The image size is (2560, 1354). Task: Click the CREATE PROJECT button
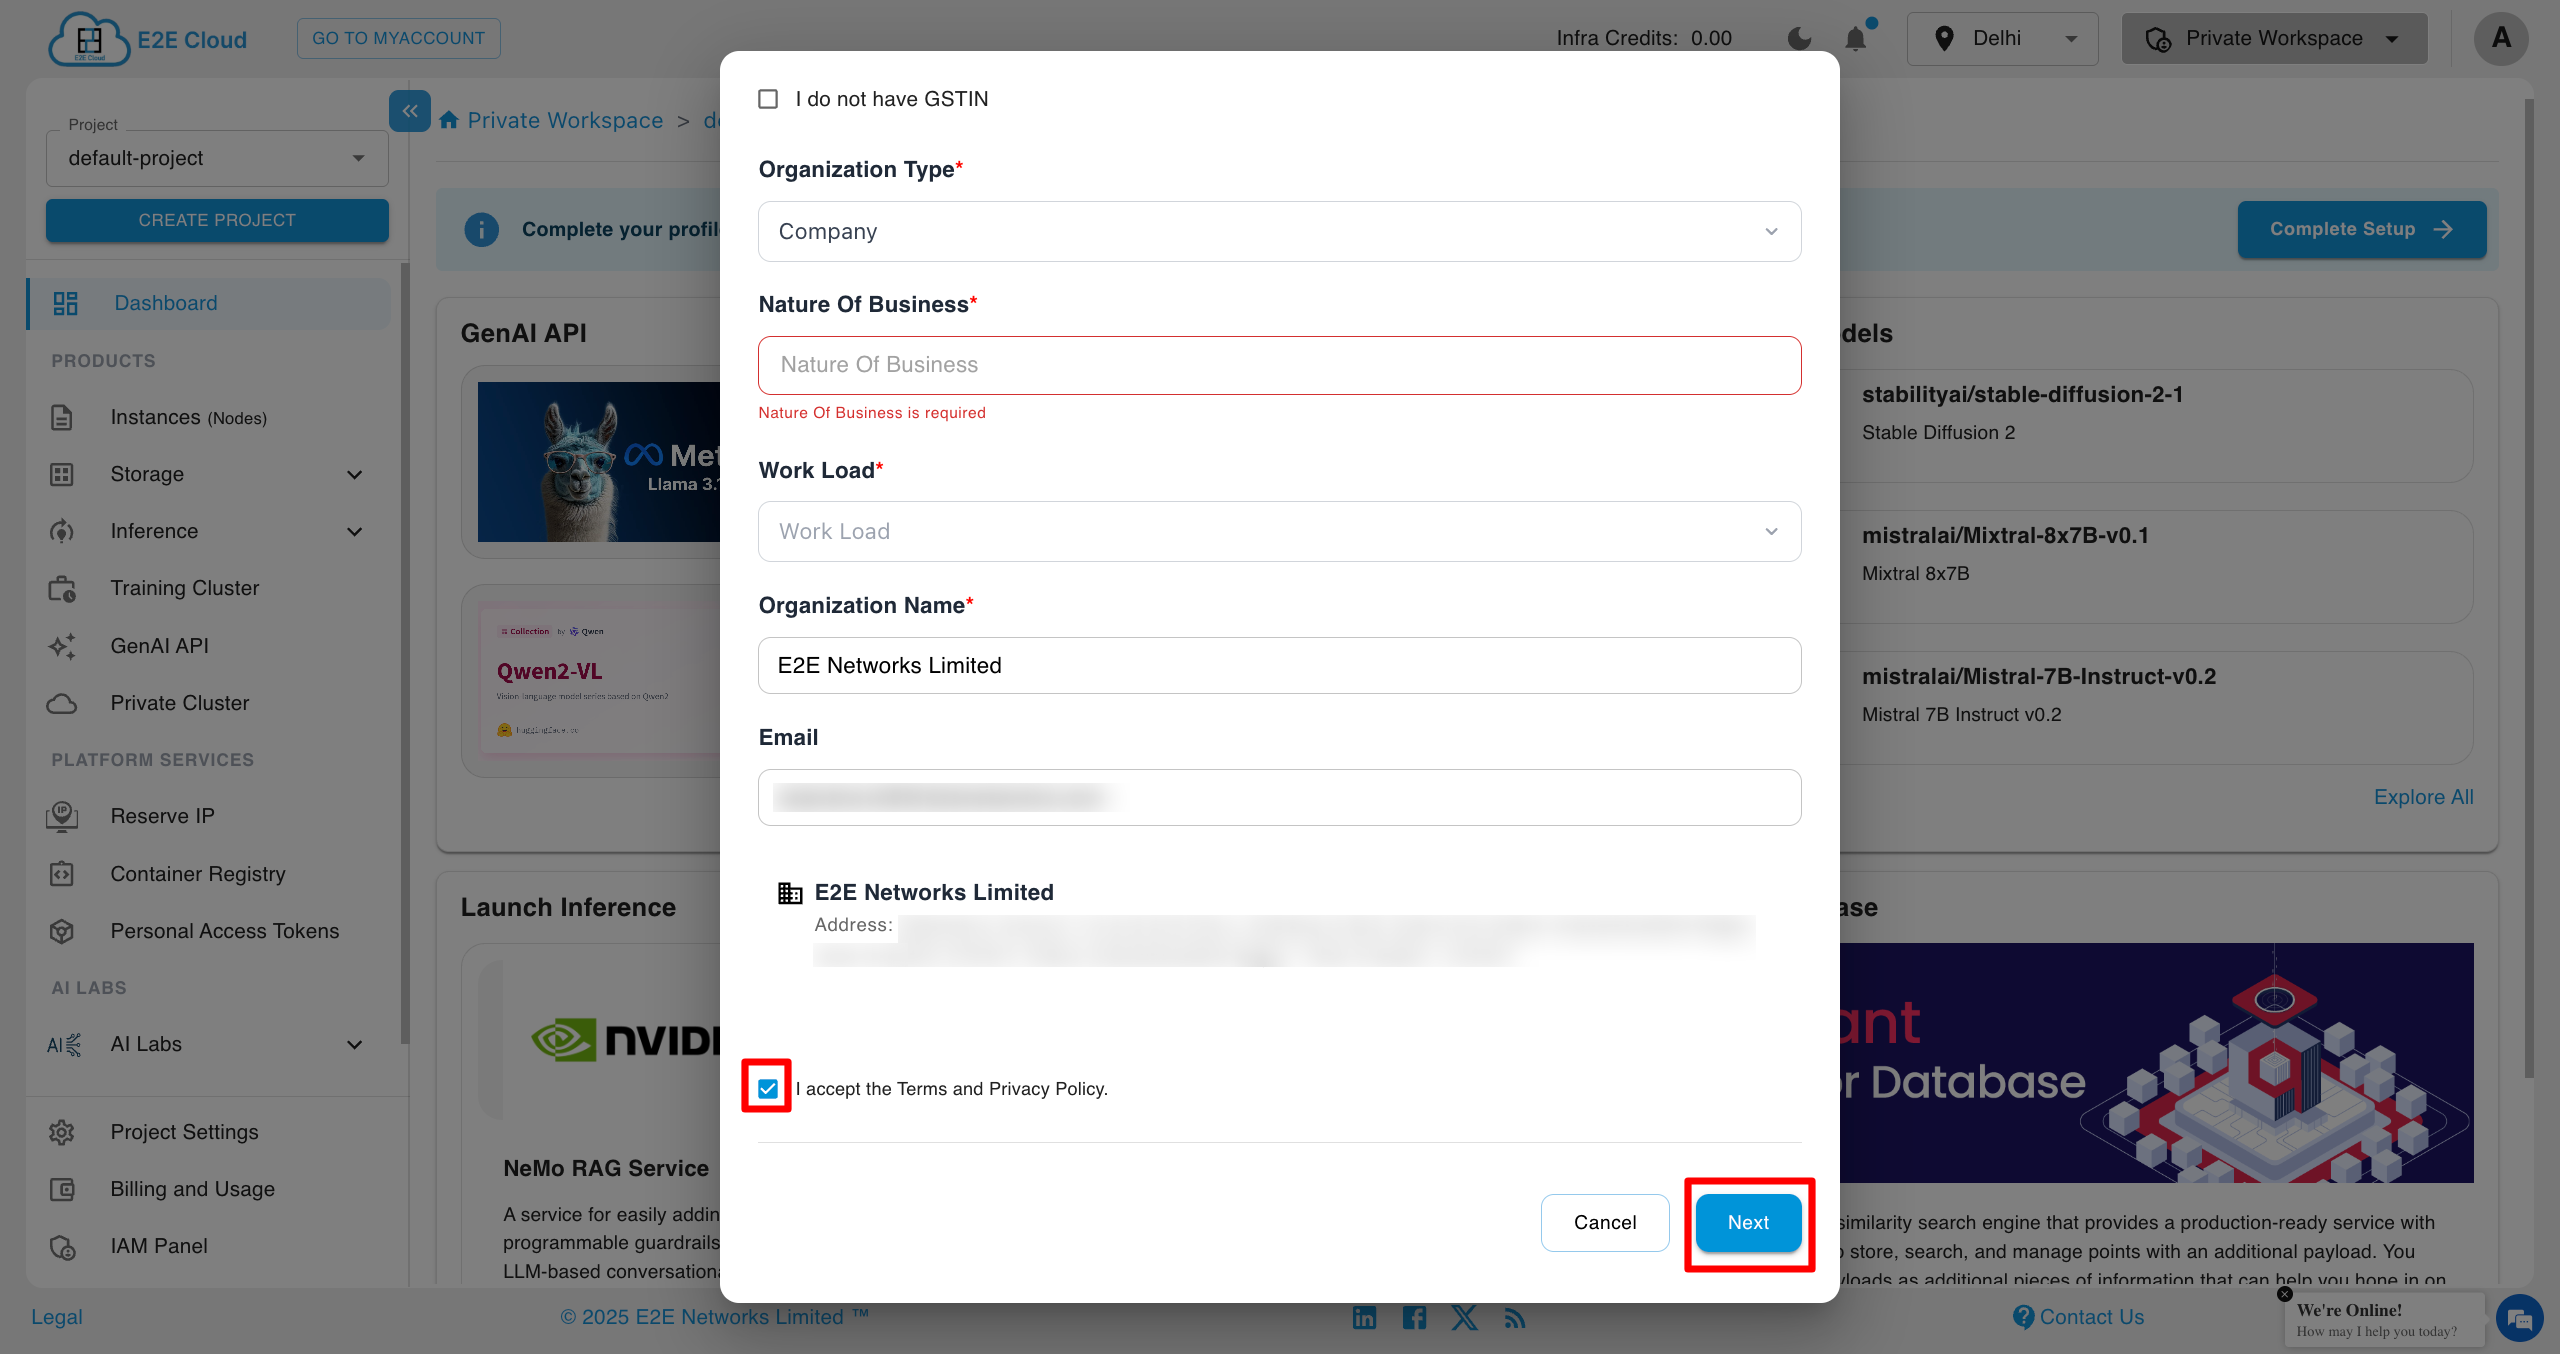click(x=217, y=220)
